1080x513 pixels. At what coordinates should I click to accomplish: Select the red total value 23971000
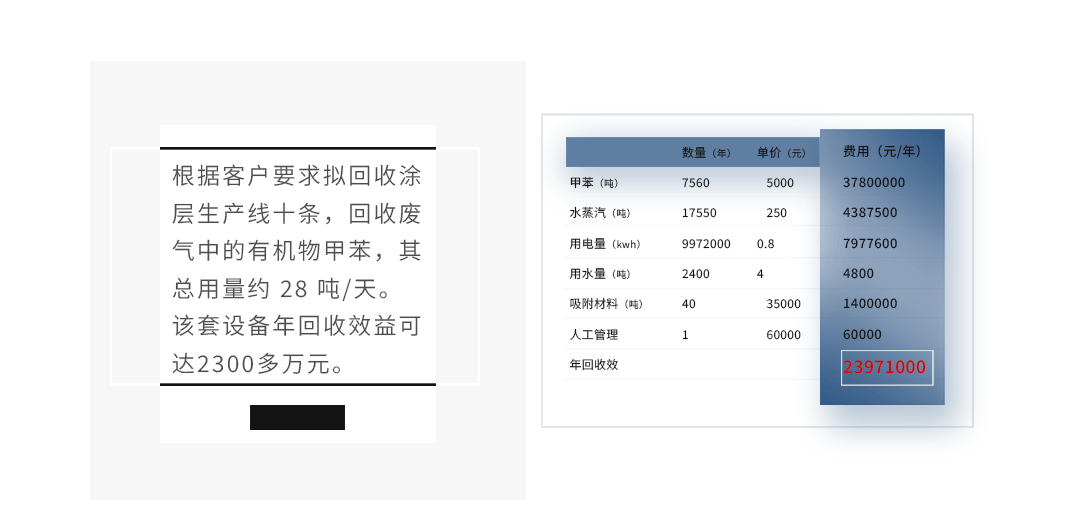click(x=885, y=367)
